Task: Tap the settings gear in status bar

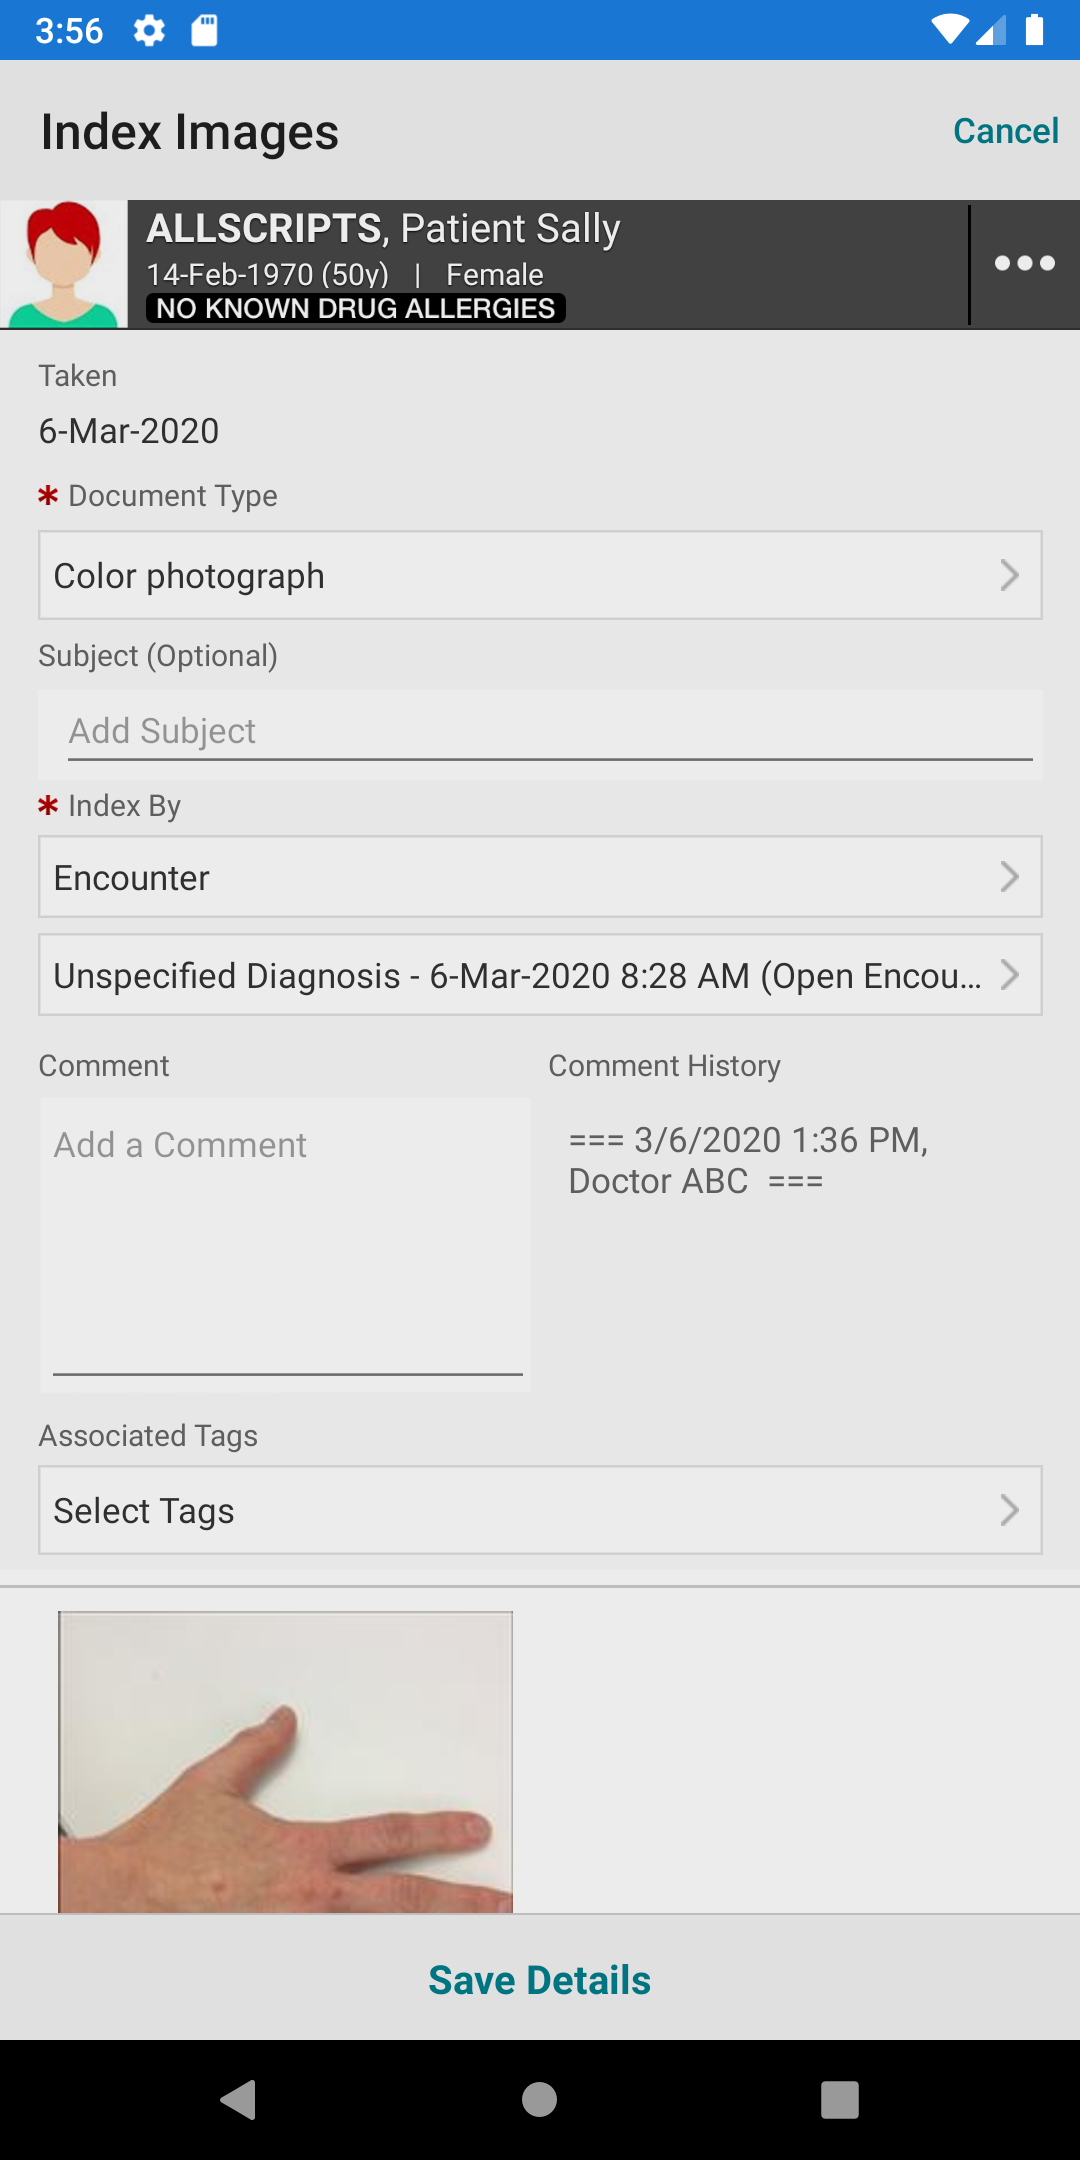Action: [x=149, y=31]
